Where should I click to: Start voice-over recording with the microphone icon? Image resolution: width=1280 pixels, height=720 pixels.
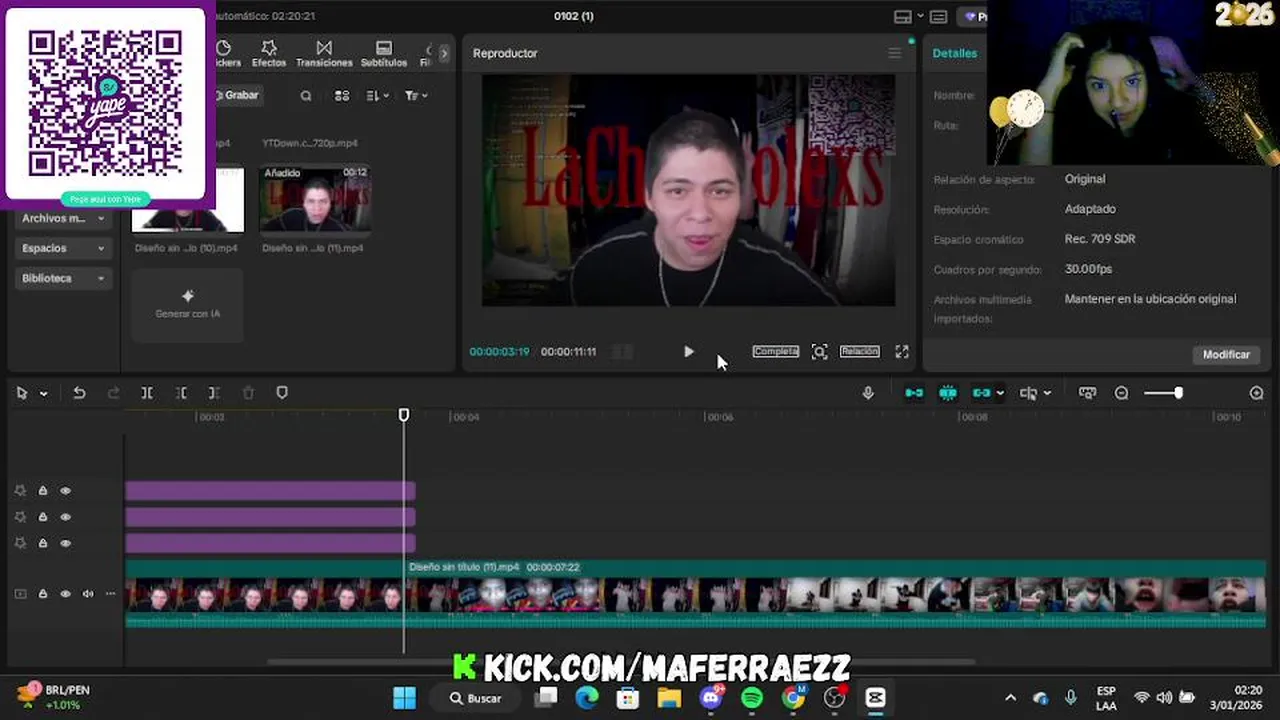pyautogui.click(x=868, y=393)
